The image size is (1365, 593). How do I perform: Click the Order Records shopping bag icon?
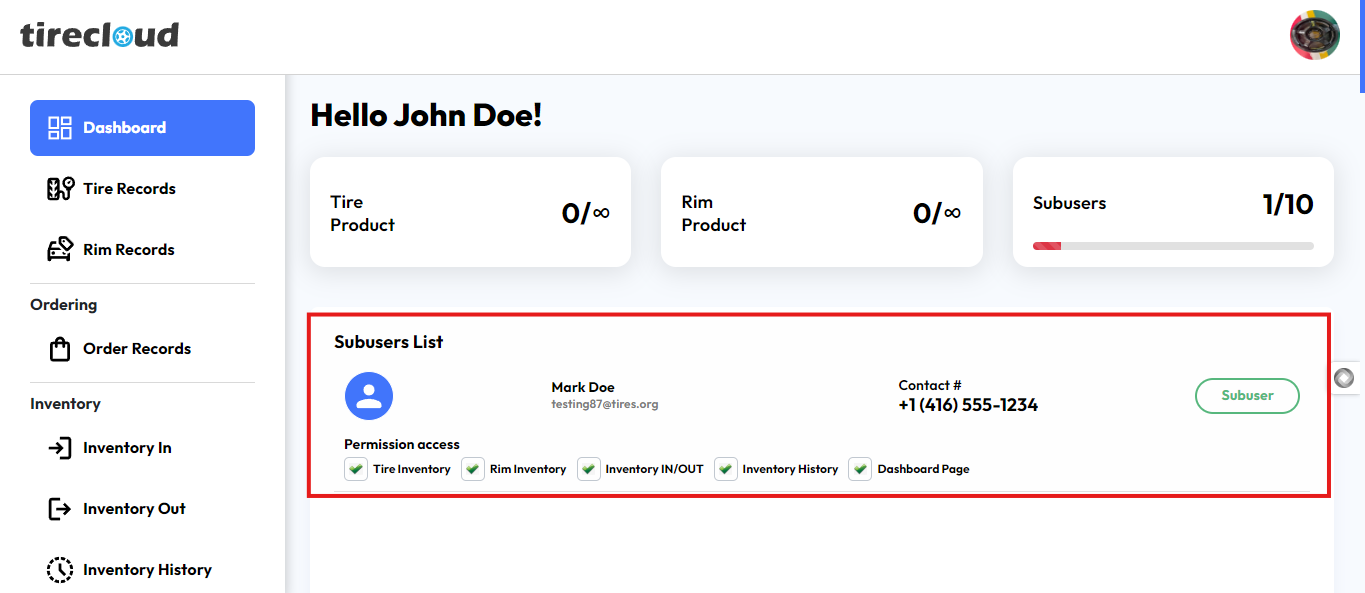tap(60, 349)
